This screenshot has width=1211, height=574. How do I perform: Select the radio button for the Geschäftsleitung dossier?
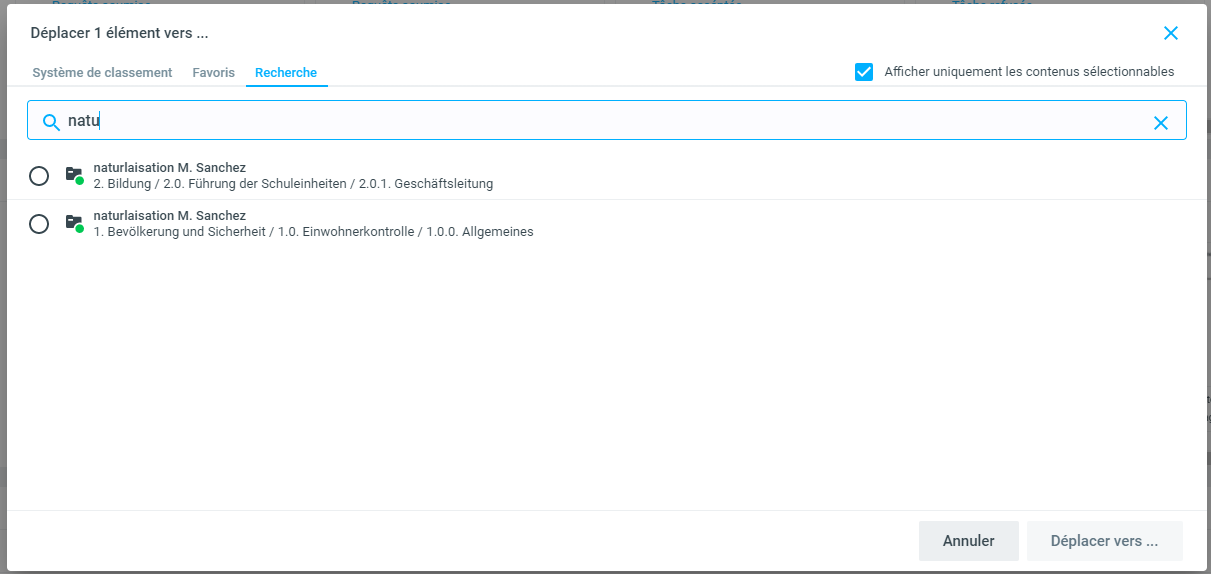click(x=39, y=176)
